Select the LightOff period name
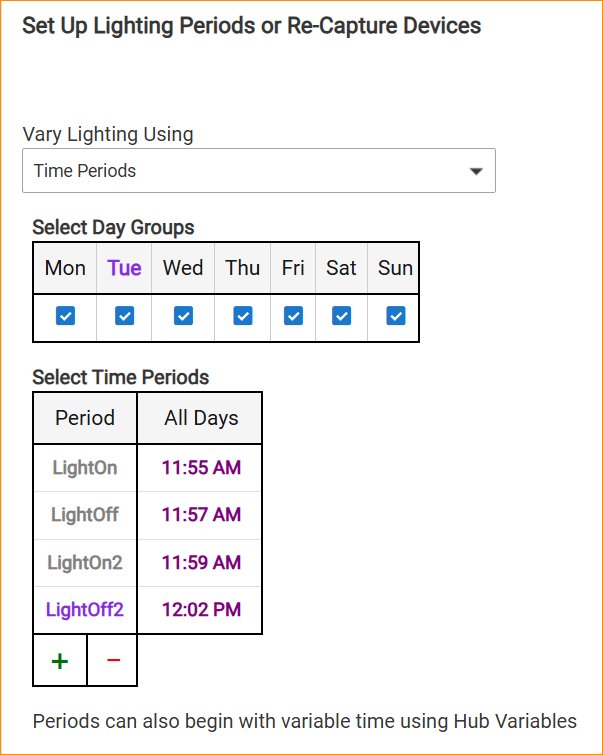603x755 pixels. tap(85, 515)
